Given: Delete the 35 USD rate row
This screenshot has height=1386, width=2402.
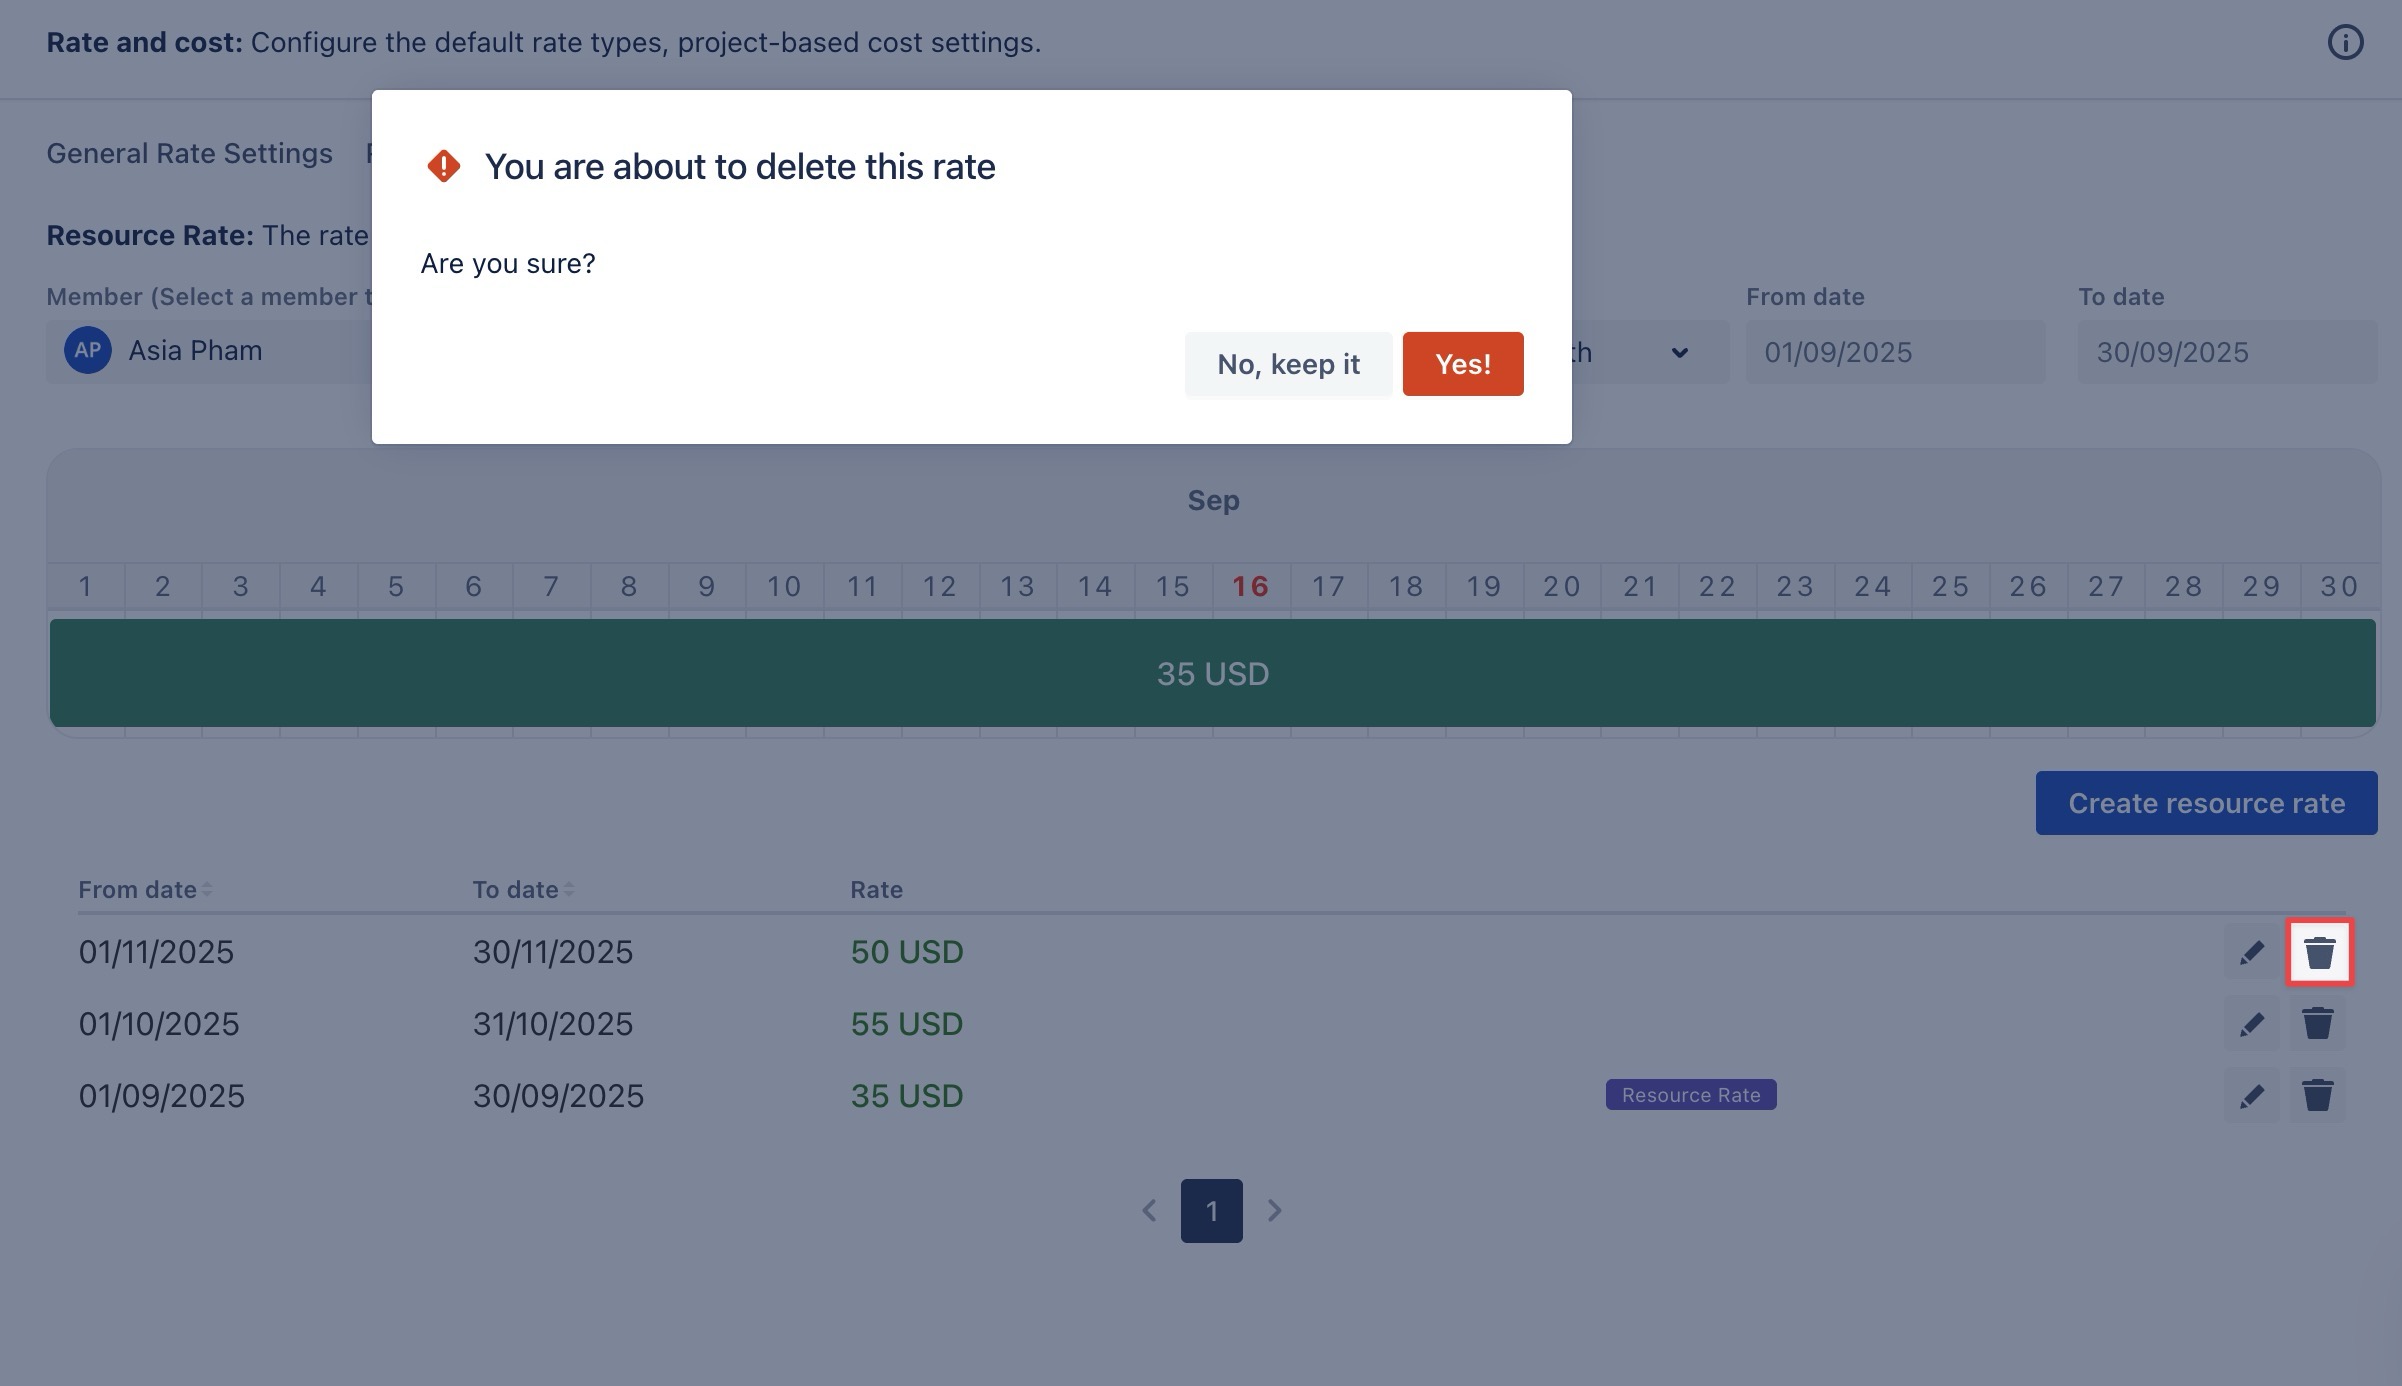Looking at the screenshot, I should click(2318, 1096).
